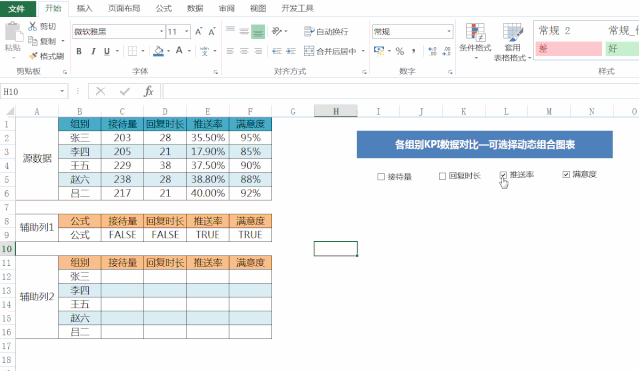639x371 pixels.
Task: Click 合并后居中 merge and center button
Action: 330,51
